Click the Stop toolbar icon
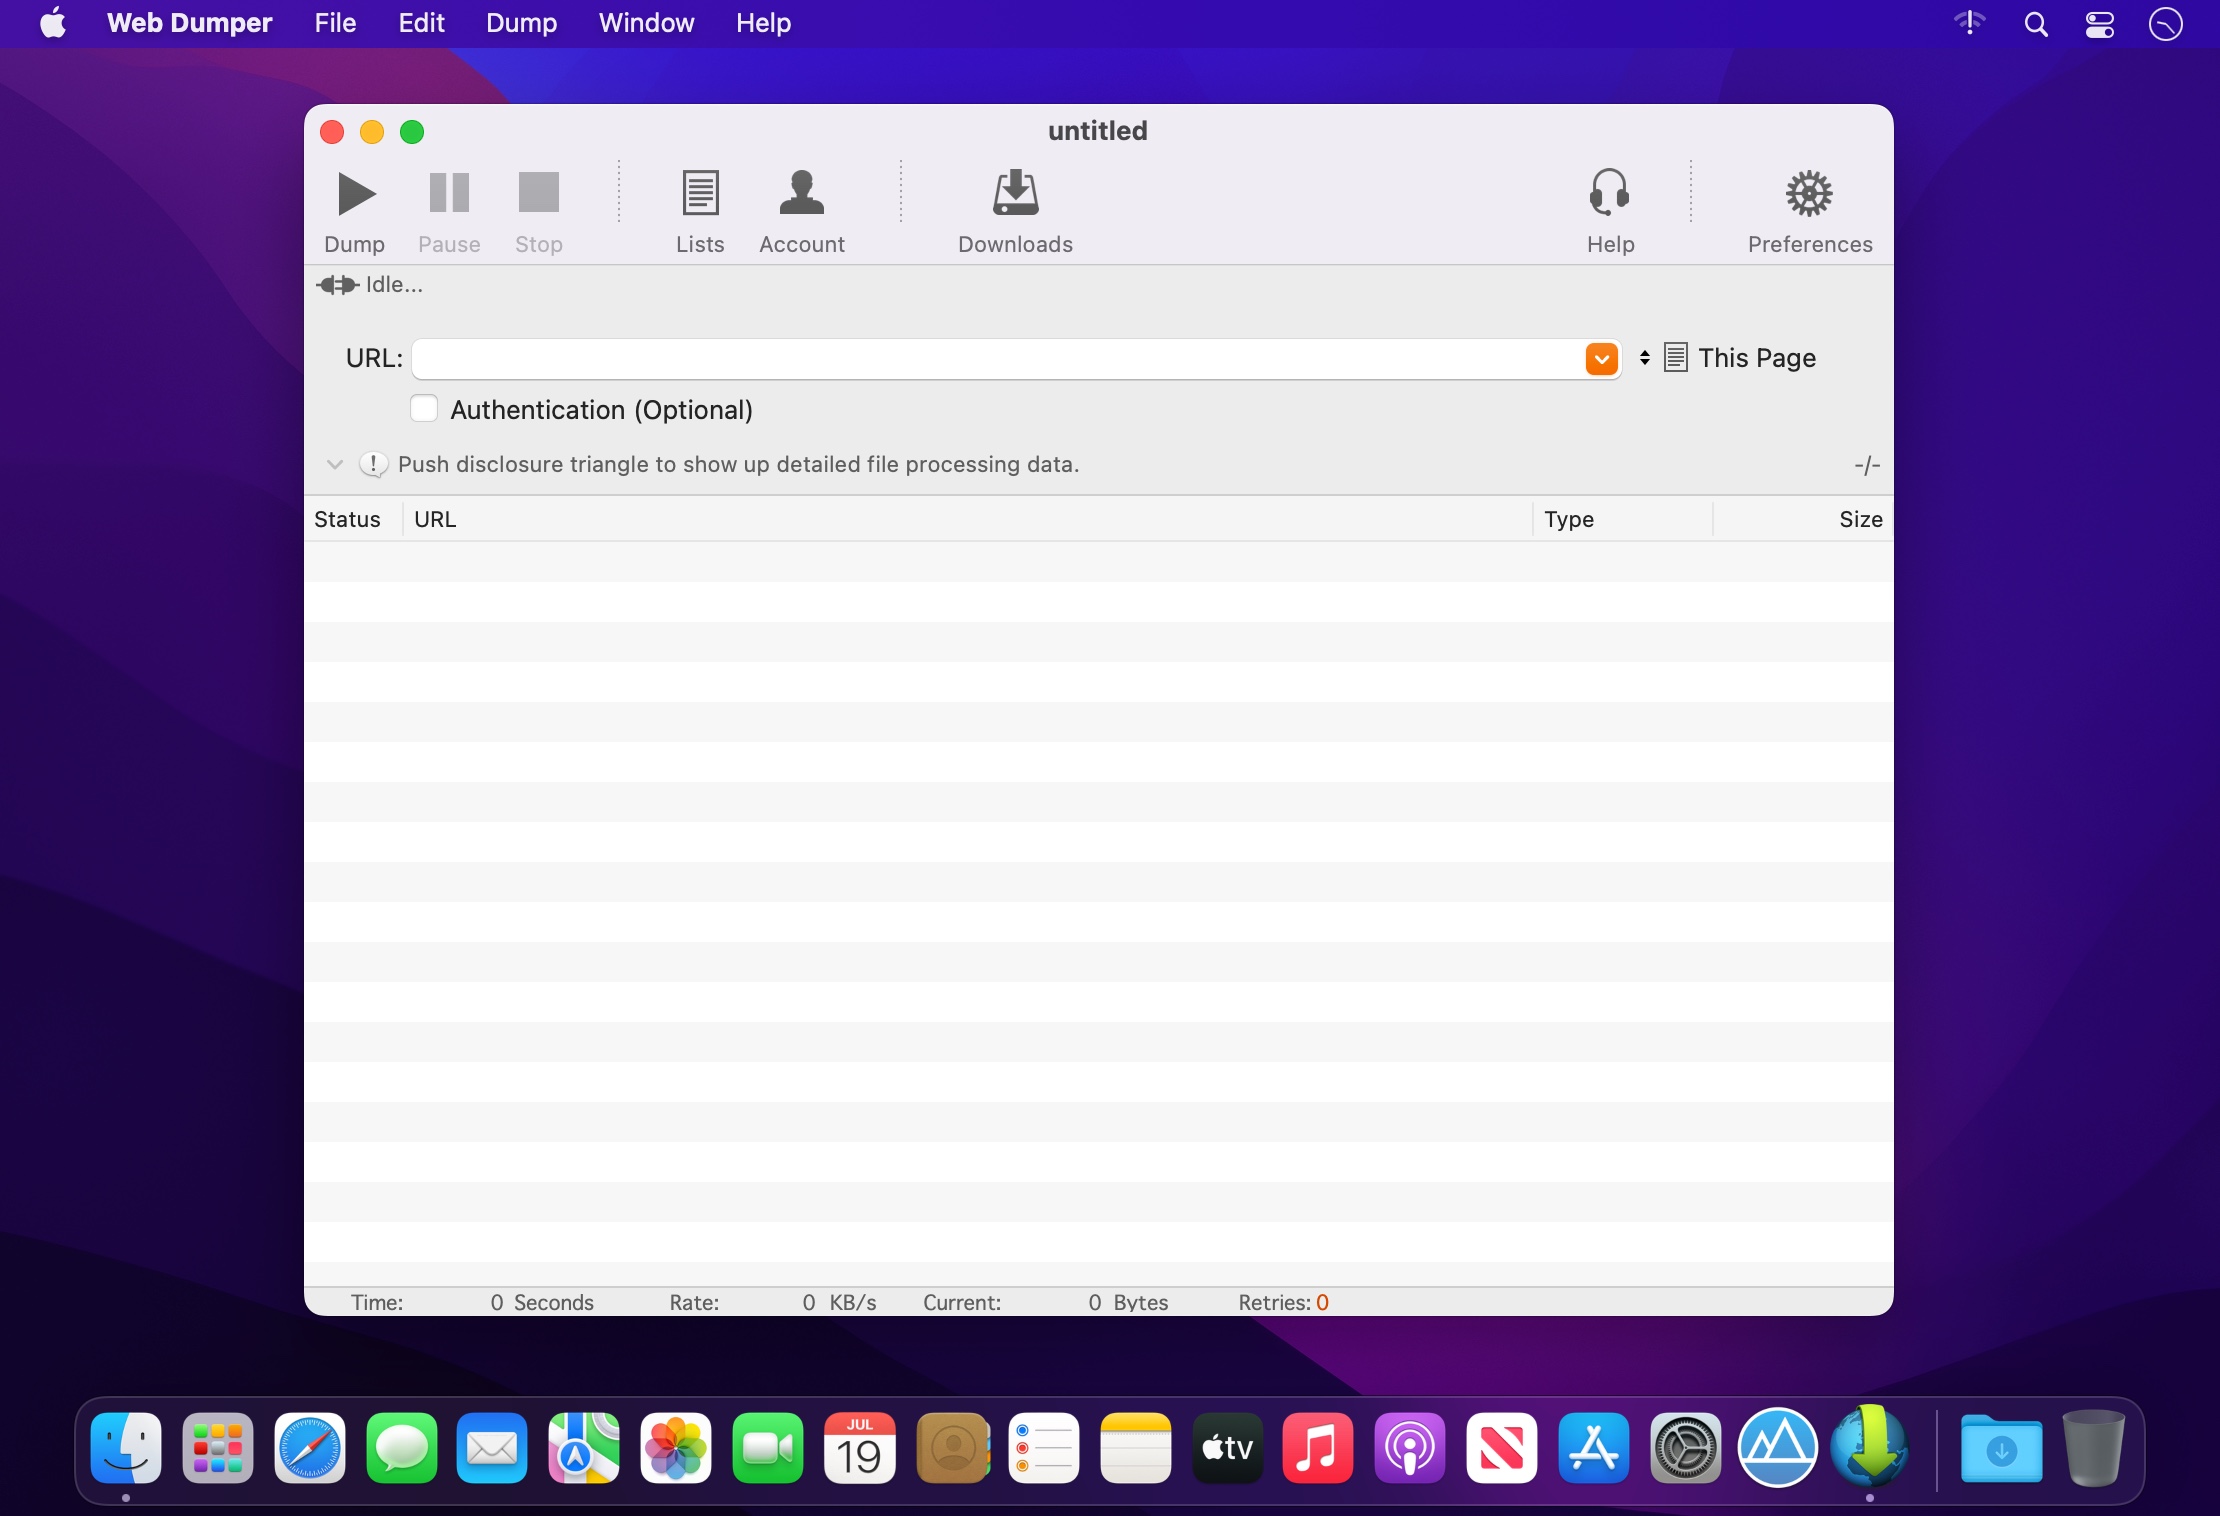The image size is (2220, 1516). click(538, 194)
